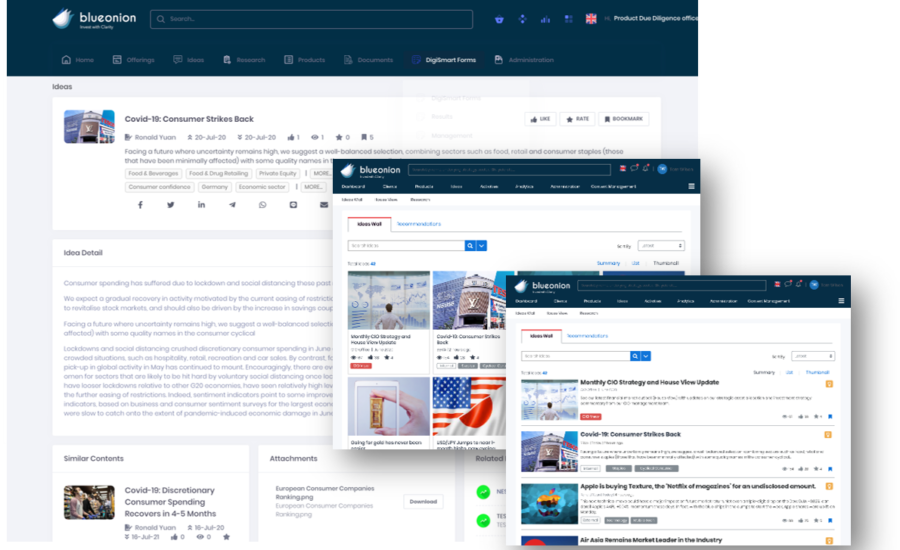Toggle bookmark on the Apple is buying Texture row
This screenshot has height=550, width=900.
[x=830, y=521]
